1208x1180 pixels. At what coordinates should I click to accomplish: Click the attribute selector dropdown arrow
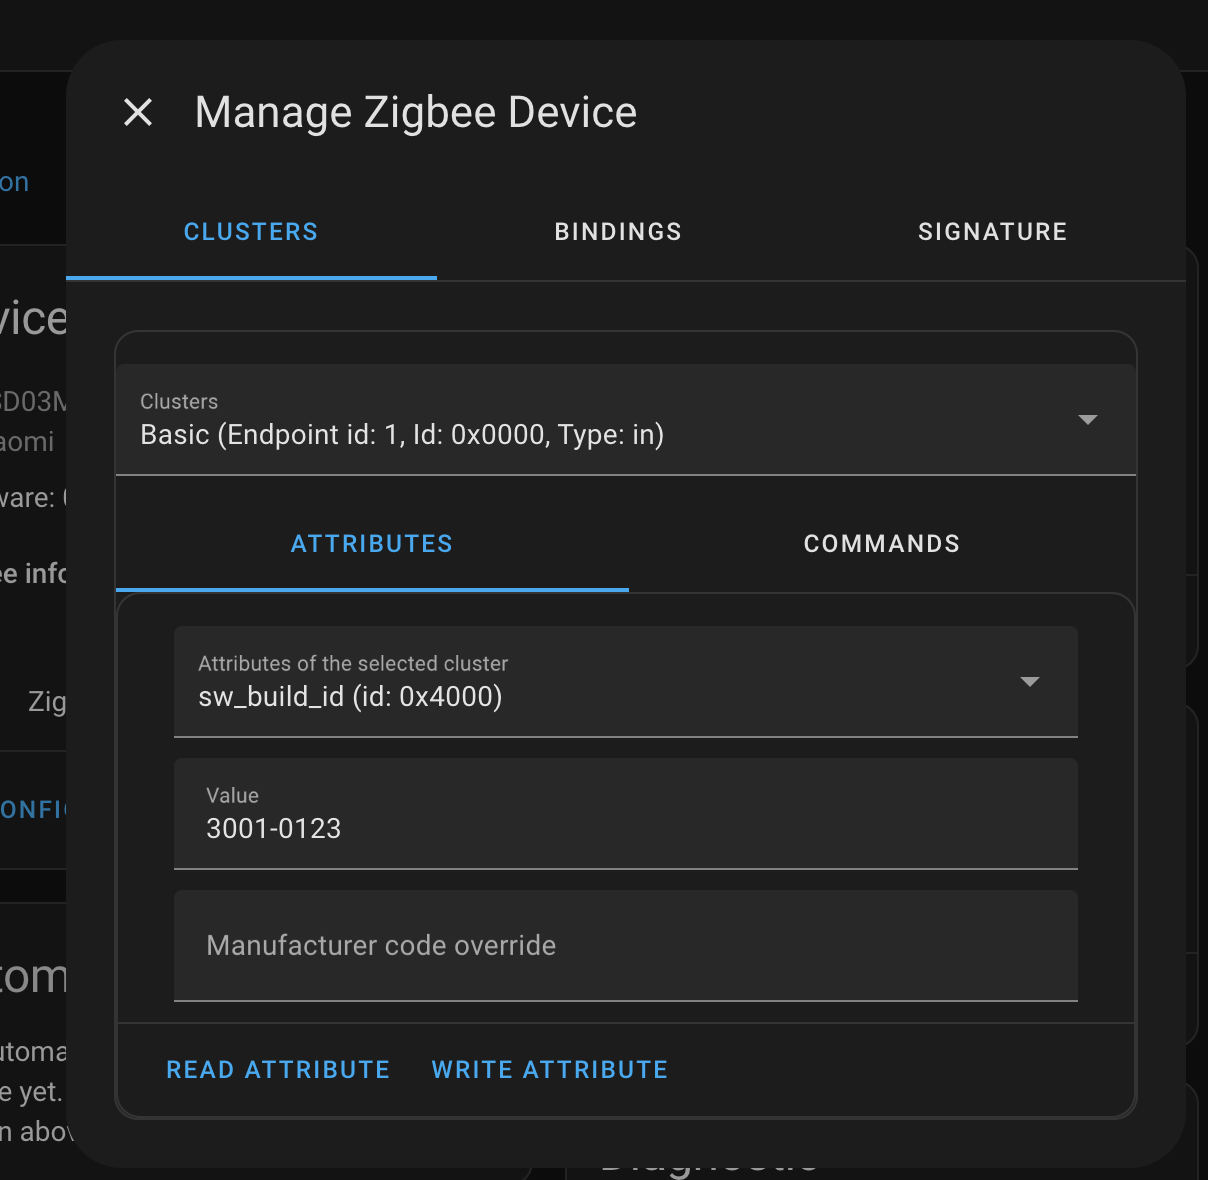point(1030,681)
